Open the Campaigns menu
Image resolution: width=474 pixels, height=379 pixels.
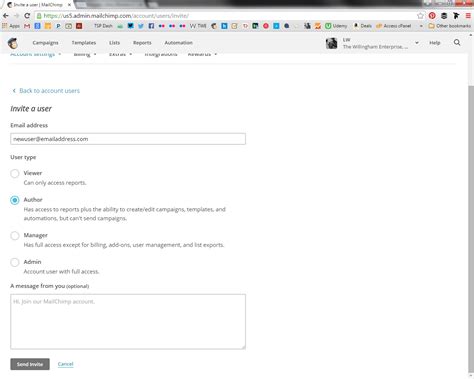(x=45, y=43)
